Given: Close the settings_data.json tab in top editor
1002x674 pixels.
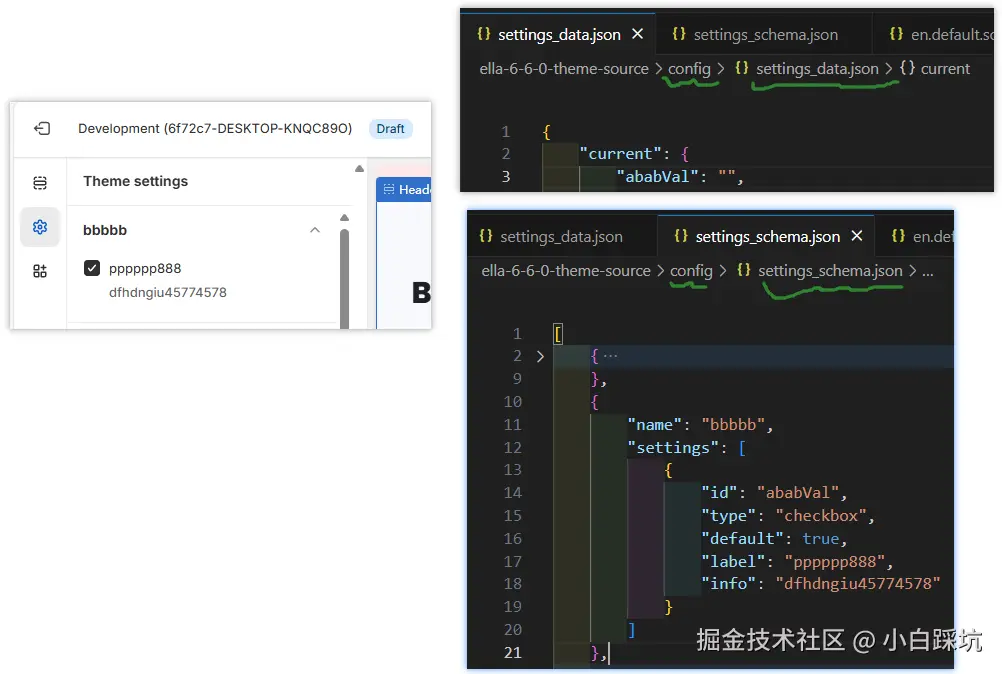Looking at the screenshot, I should [637, 34].
